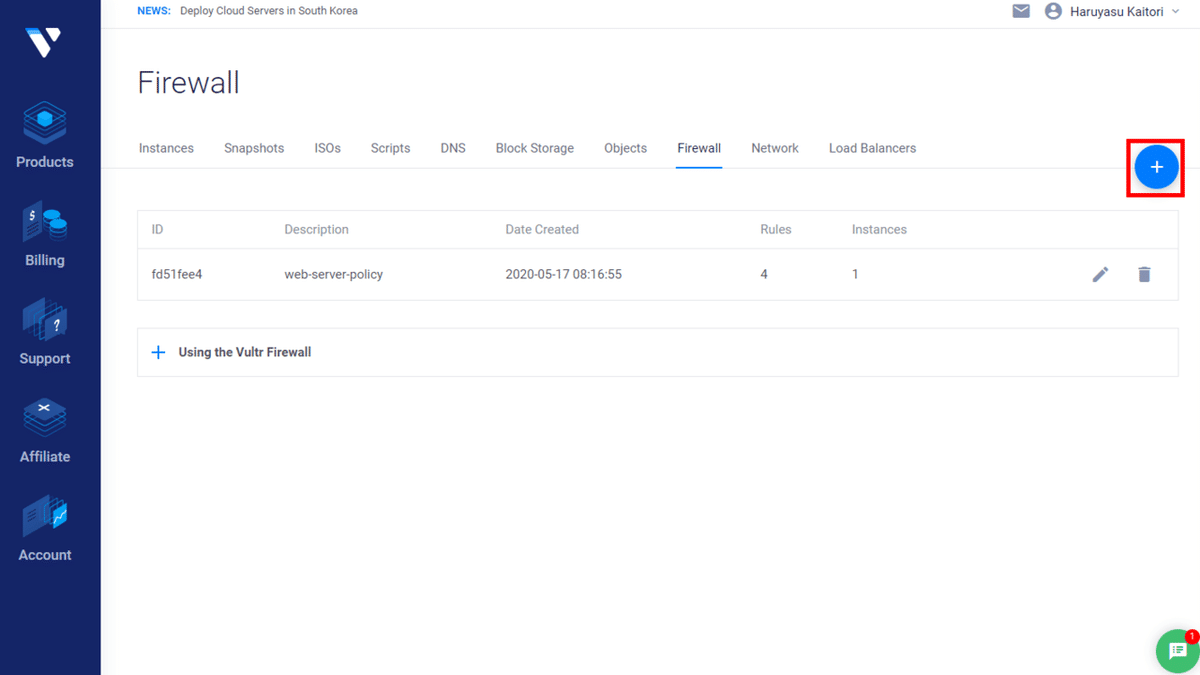Open the Billing sidebar section
This screenshot has height=675, width=1200.
coord(45,233)
